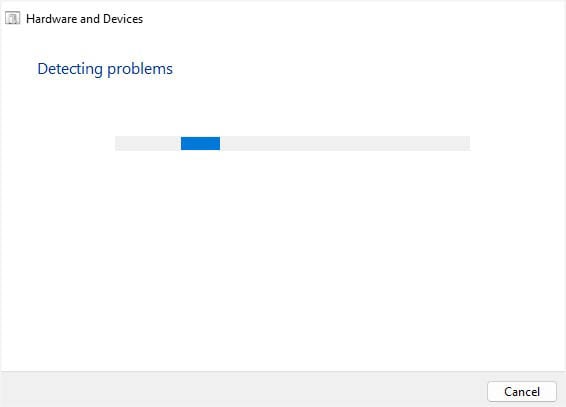
Task: Click the word "Devices" in the title
Action: click(x=123, y=19)
